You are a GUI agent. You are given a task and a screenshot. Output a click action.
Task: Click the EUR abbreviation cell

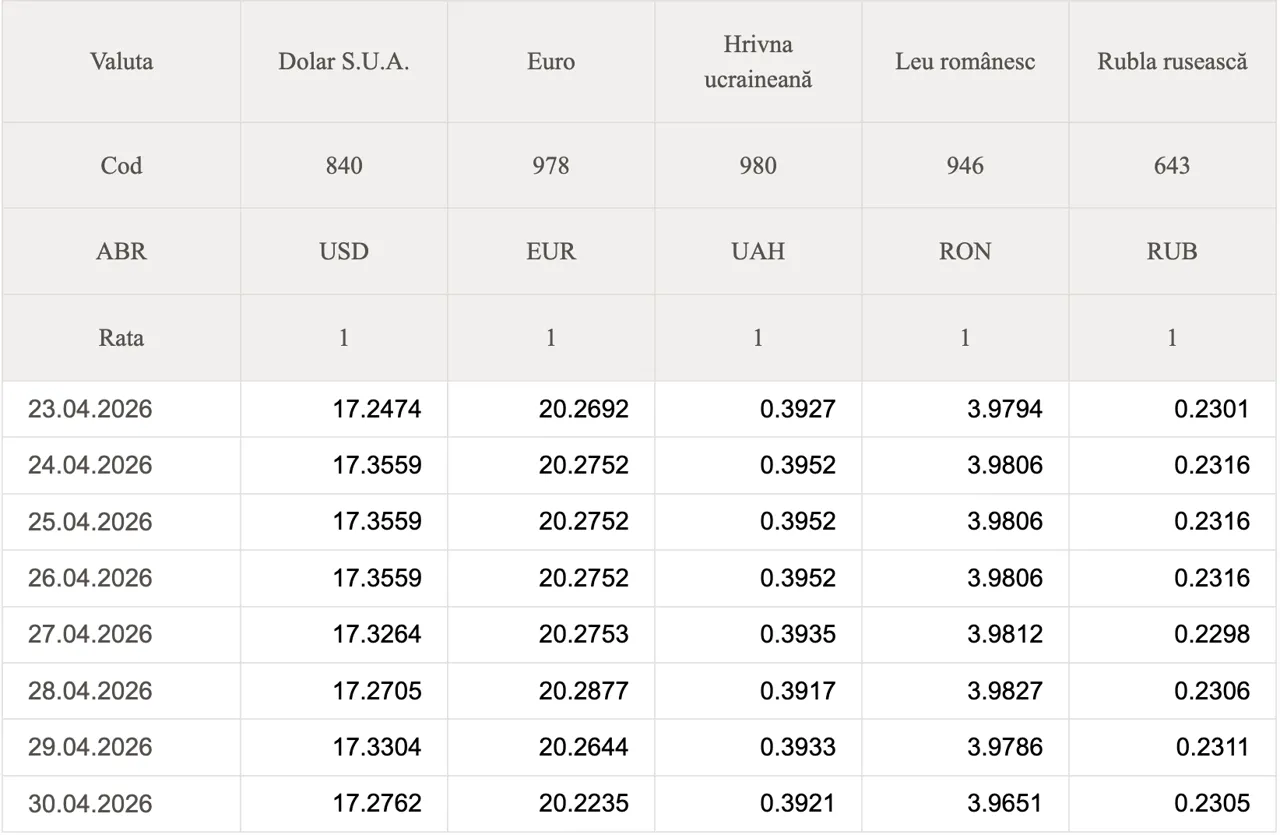pos(551,251)
